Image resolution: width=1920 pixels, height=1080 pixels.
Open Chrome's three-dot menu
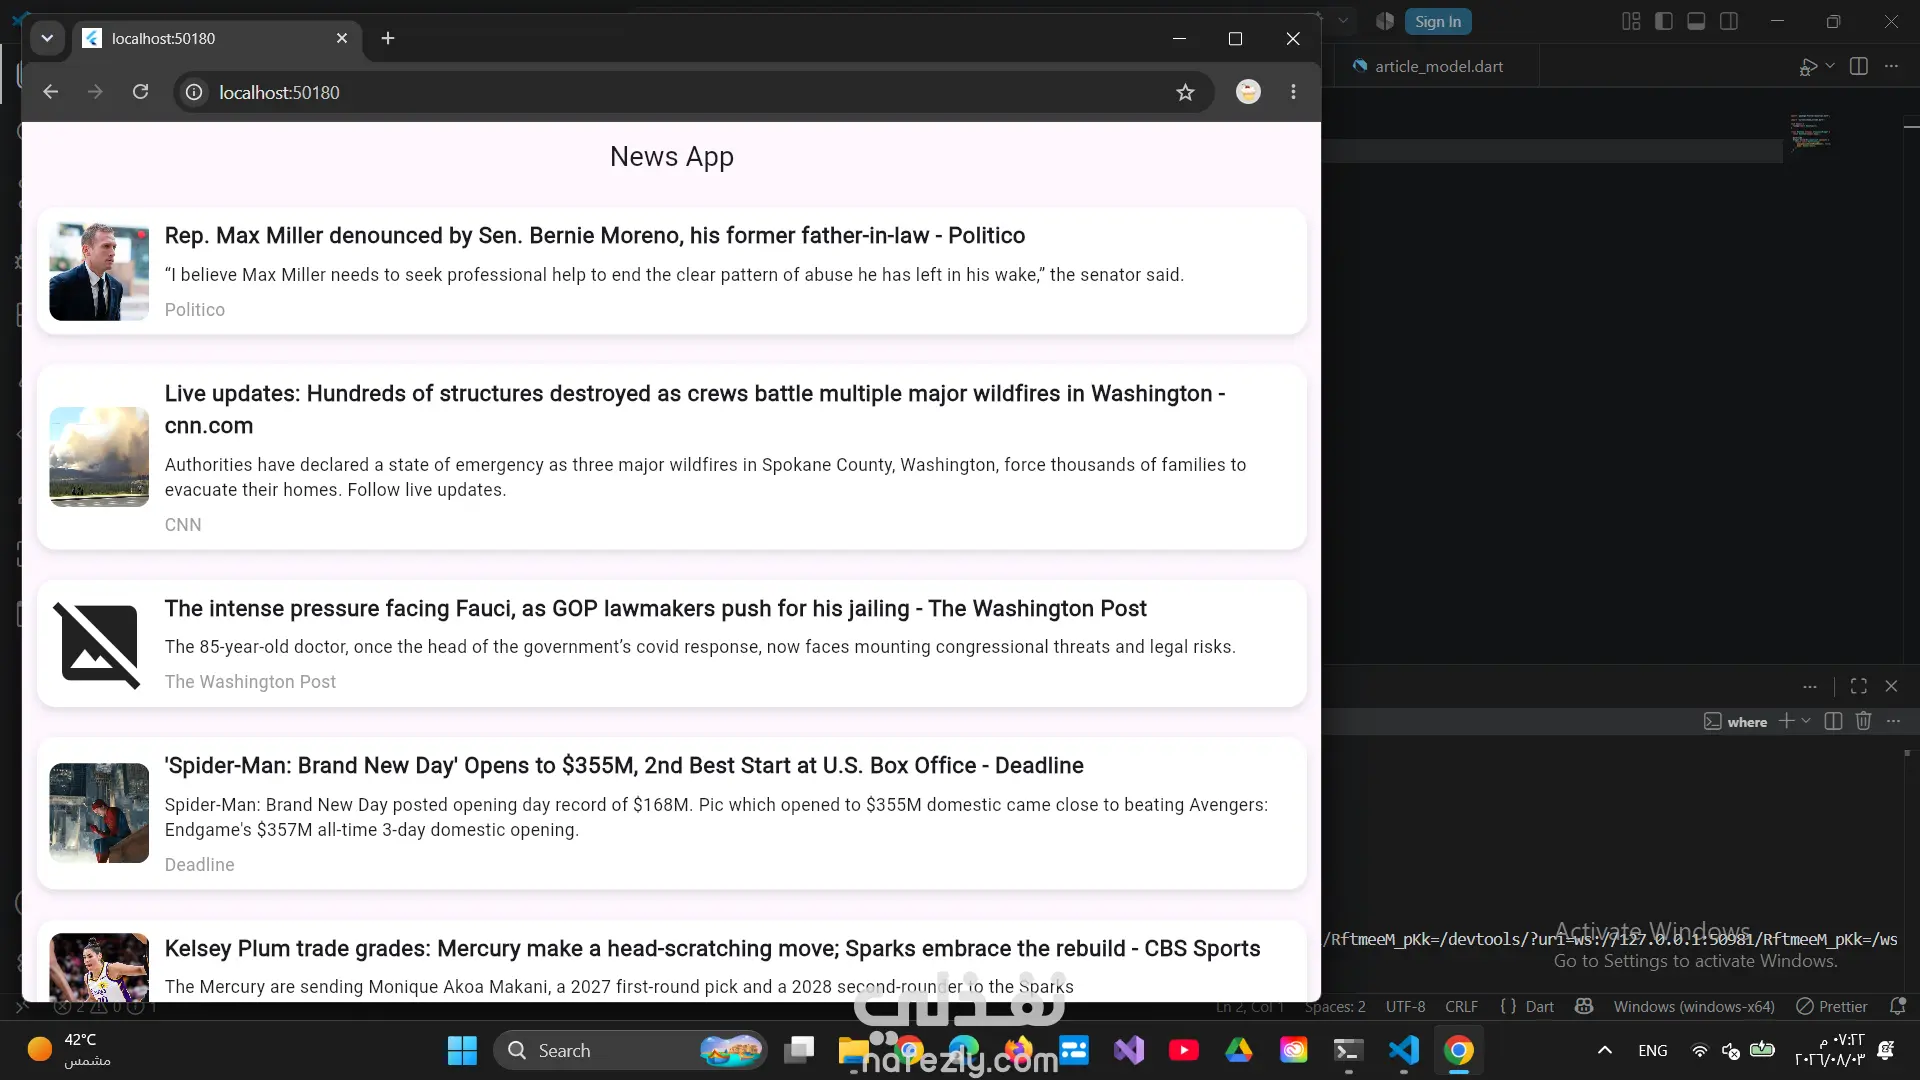click(1293, 92)
